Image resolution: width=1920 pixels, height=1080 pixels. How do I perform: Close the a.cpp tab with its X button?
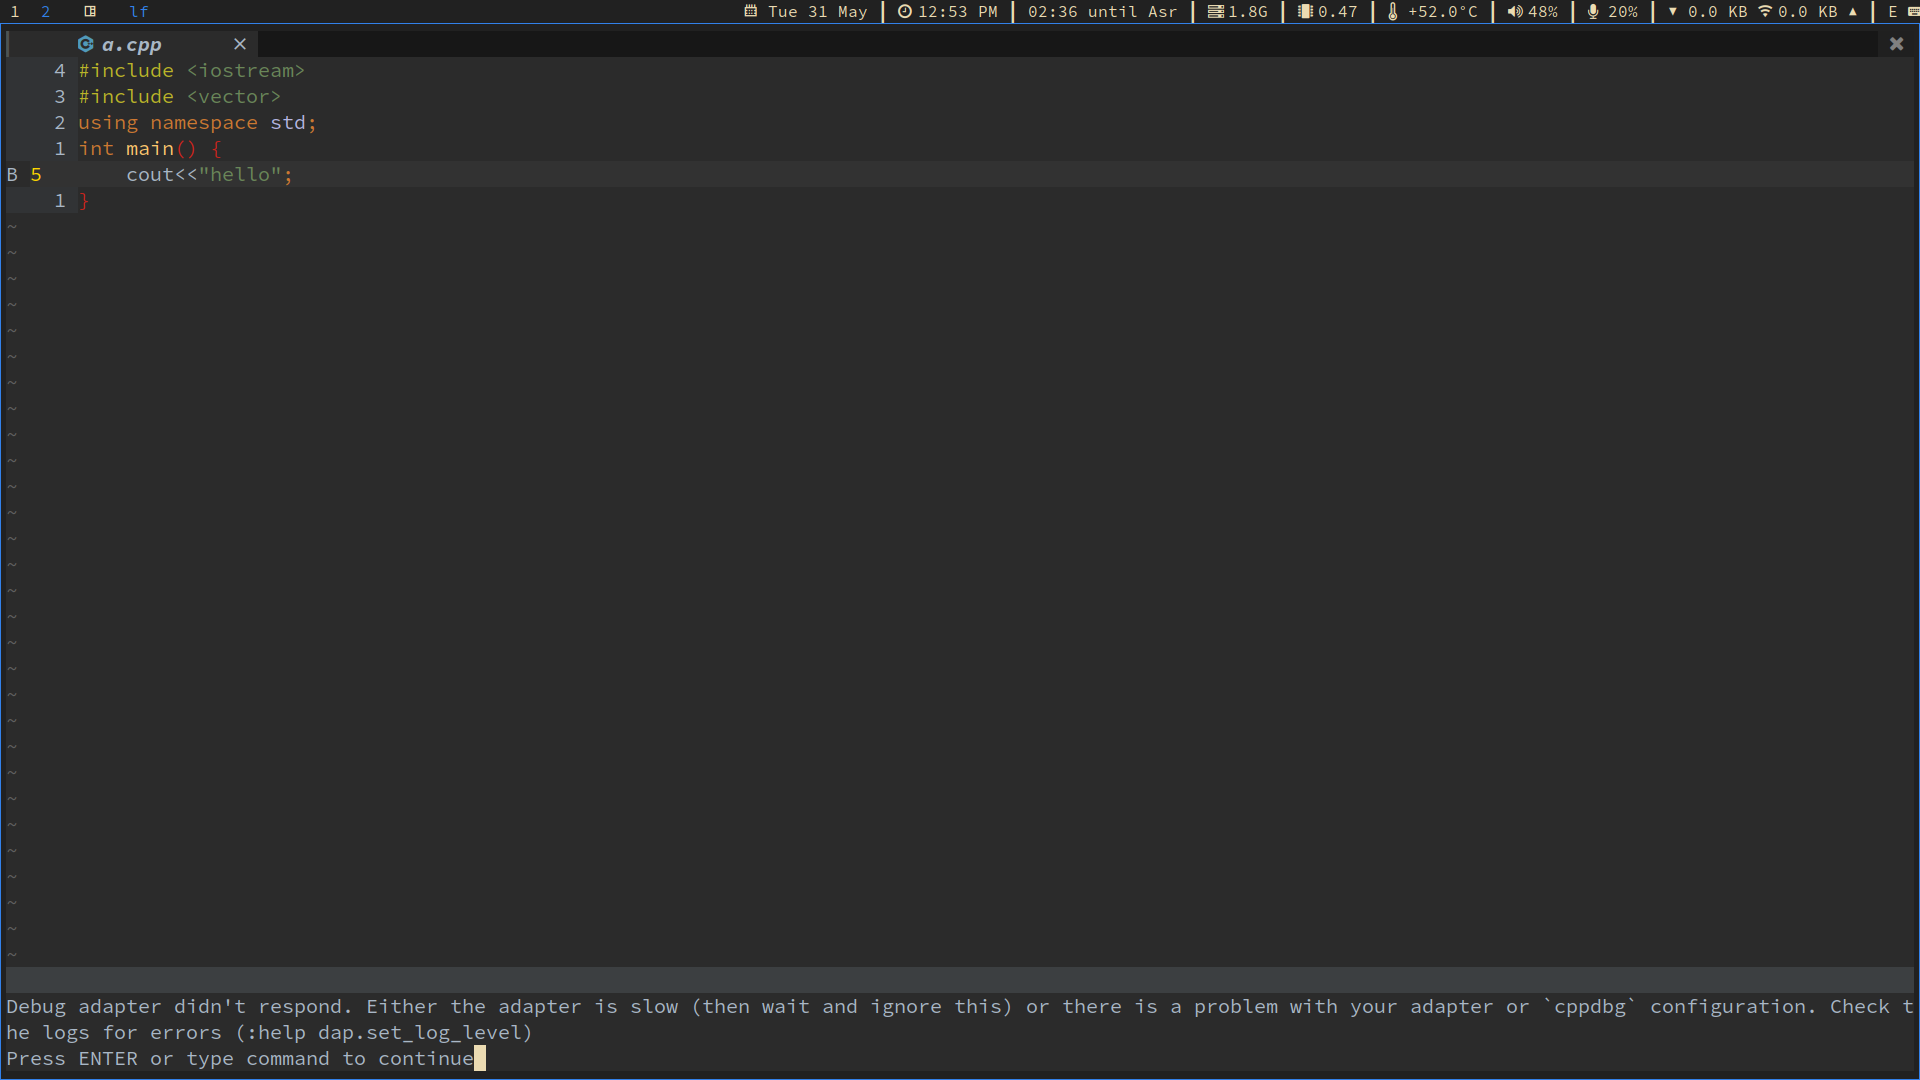(240, 44)
